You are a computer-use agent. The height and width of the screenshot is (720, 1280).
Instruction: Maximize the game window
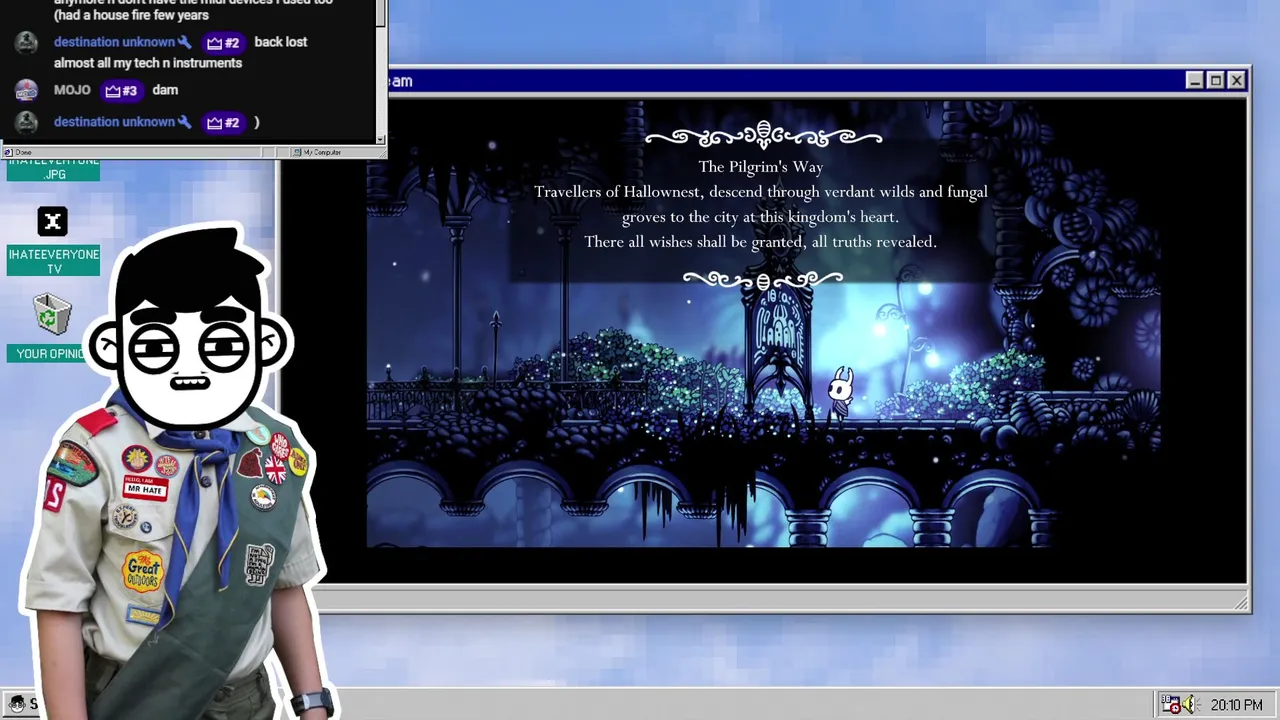tap(1215, 81)
